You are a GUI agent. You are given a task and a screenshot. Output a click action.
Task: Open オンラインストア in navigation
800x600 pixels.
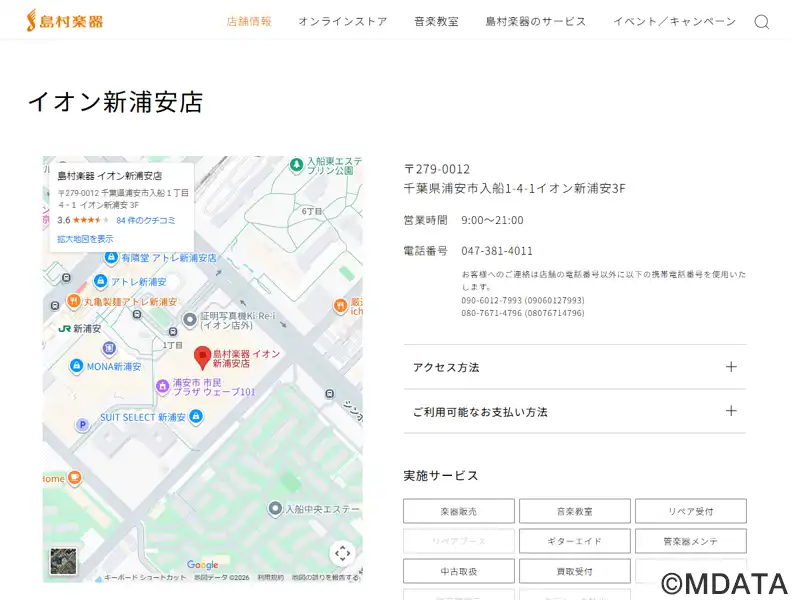pos(342,21)
